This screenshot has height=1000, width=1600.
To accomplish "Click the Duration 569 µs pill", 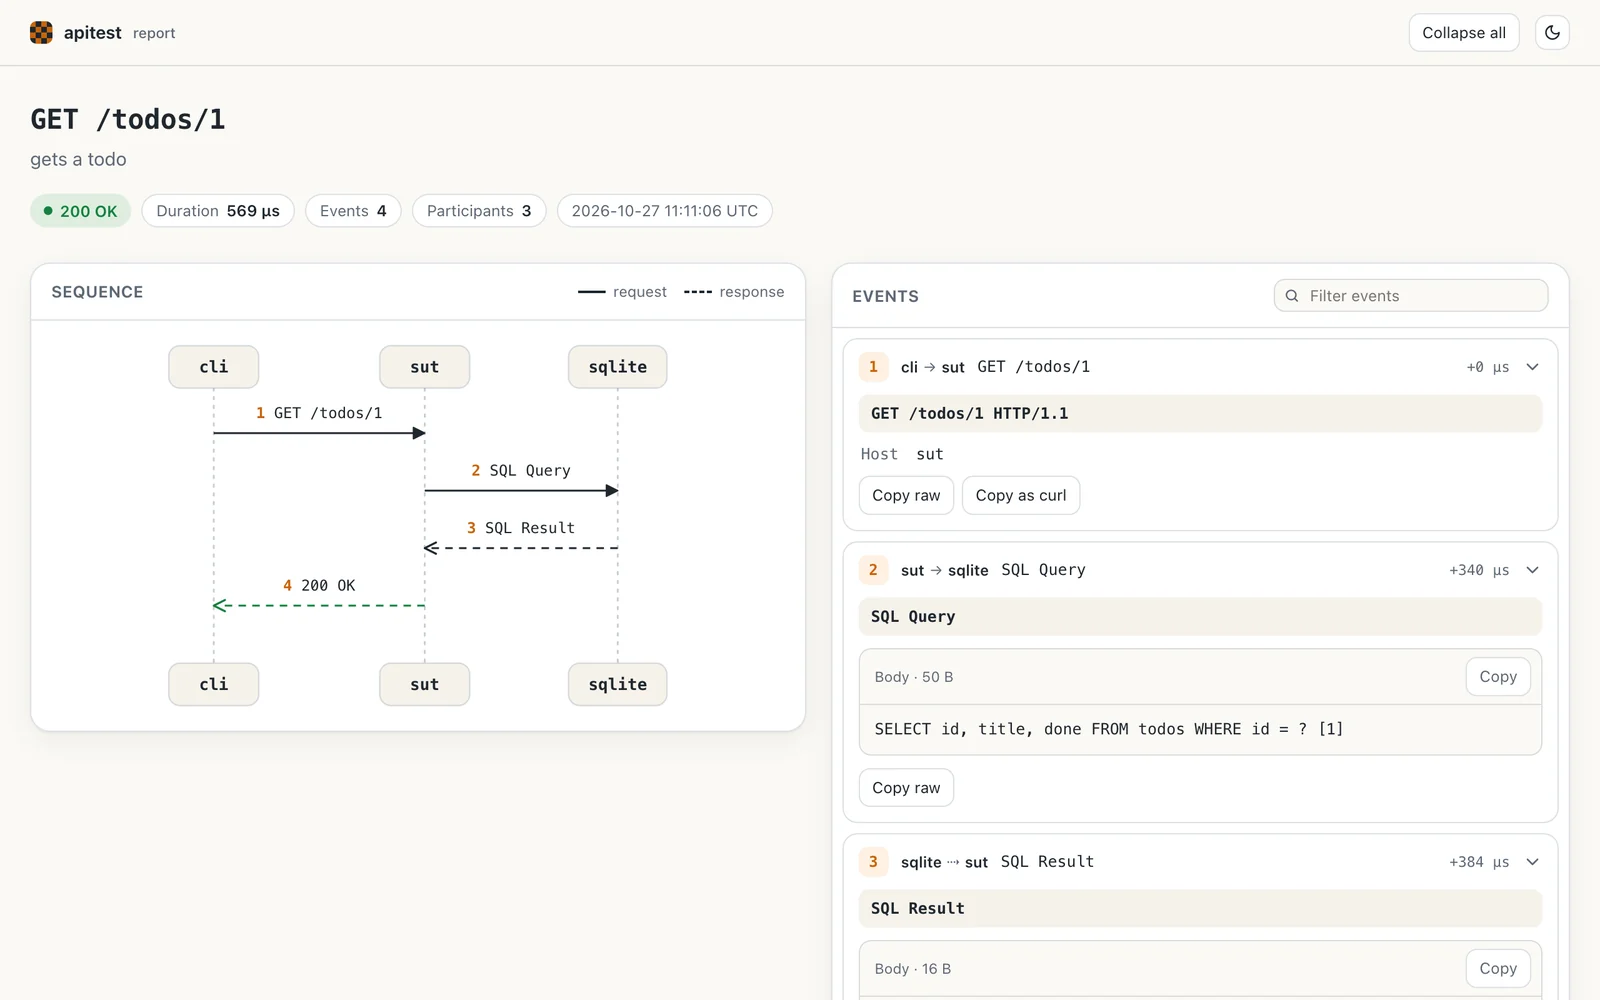I will pyautogui.click(x=218, y=211).
